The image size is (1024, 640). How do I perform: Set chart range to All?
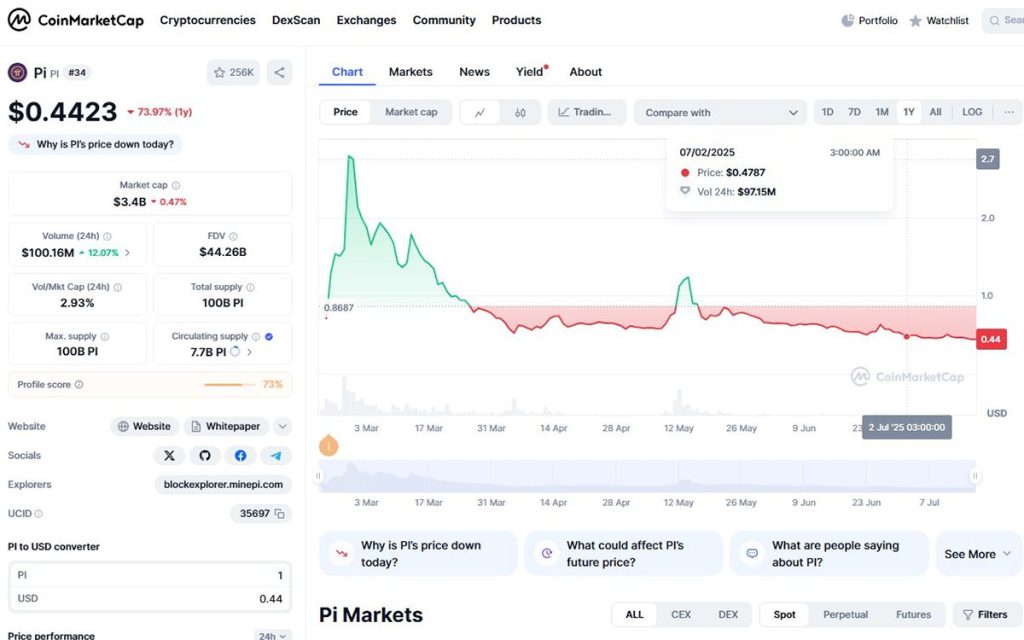pos(935,112)
